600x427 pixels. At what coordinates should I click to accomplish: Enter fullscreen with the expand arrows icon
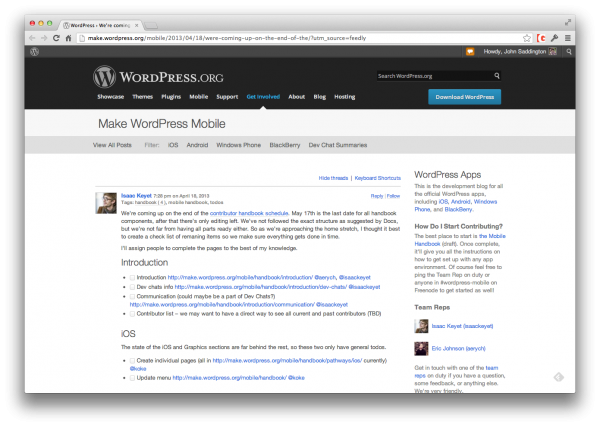568,23
